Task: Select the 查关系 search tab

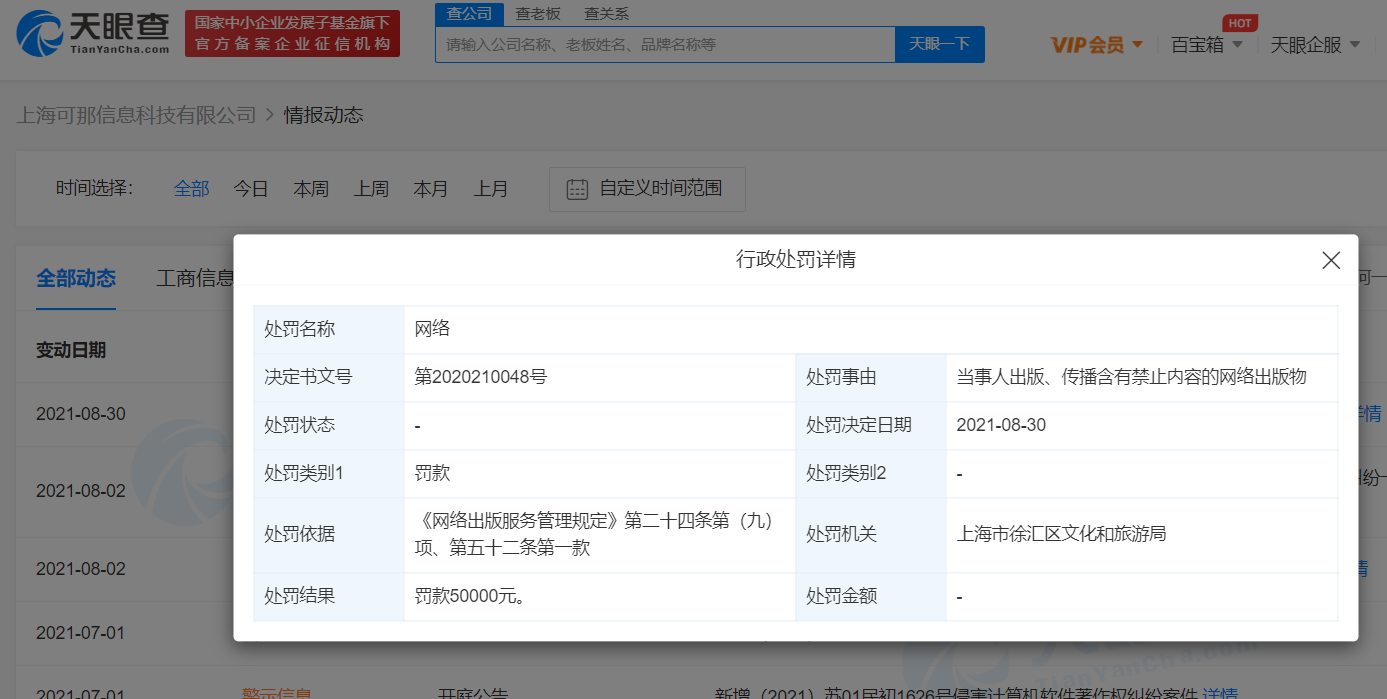Action: click(x=607, y=14)
